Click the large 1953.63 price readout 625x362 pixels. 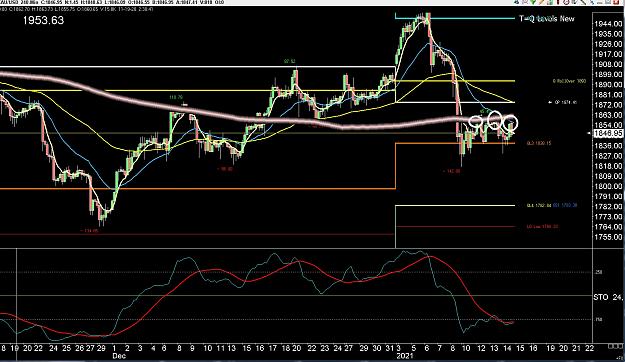(x=43, y=20)
